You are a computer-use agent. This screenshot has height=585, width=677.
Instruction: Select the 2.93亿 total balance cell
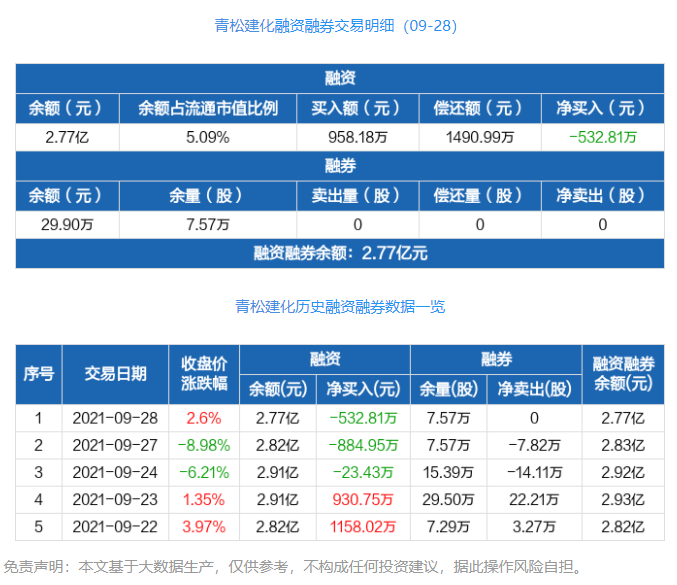[623, 500]
